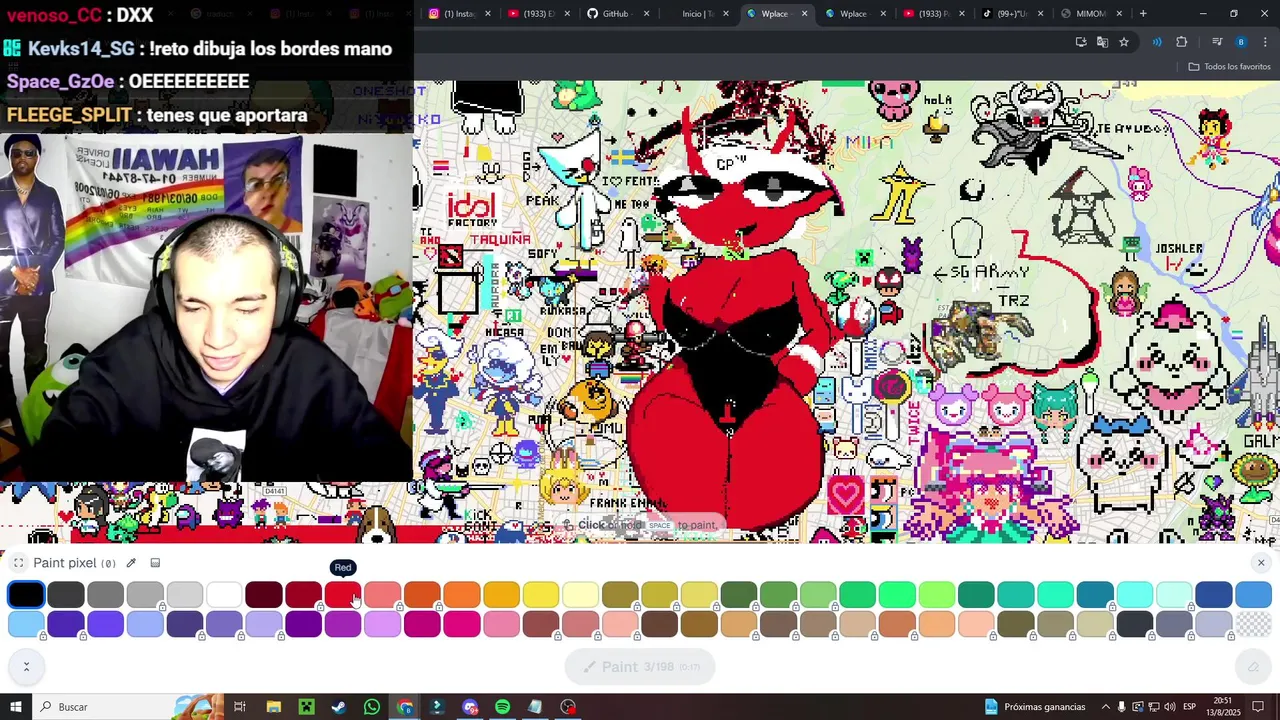1280x720 pixels.
Task: Click the tab audio indicator in toolbar
Action: click(x=1157, y=42)
